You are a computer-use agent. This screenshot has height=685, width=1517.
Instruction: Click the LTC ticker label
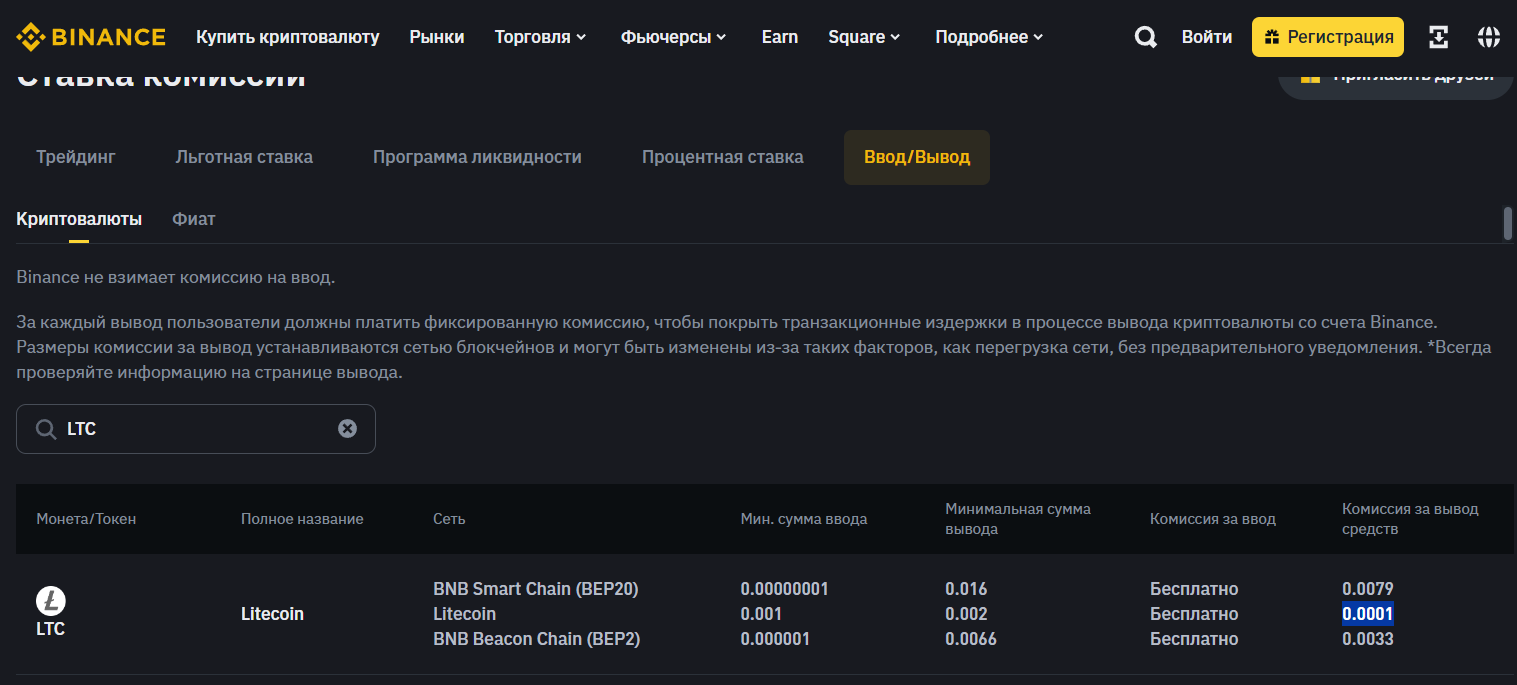(51, 629)
